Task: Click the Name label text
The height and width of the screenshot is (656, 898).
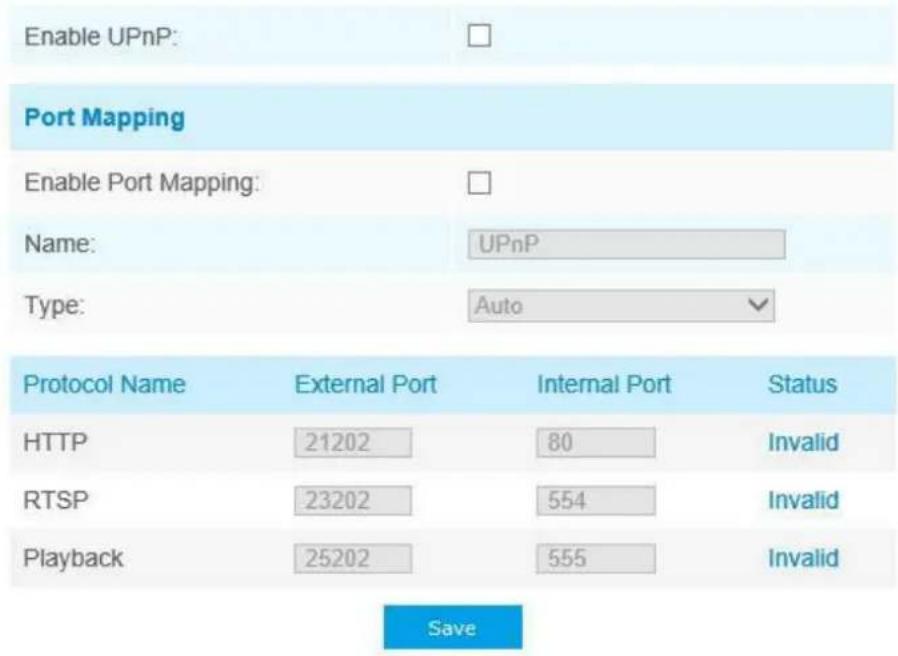Action: (60, 244)
